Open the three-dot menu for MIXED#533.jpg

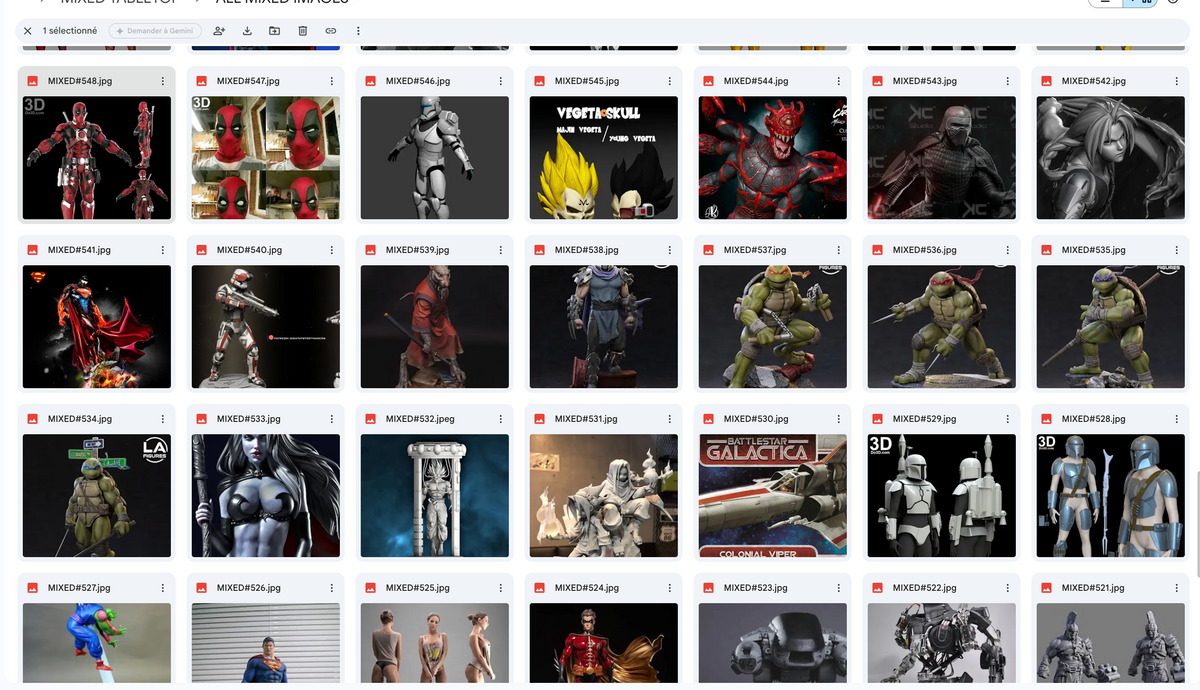coord(332,419)
